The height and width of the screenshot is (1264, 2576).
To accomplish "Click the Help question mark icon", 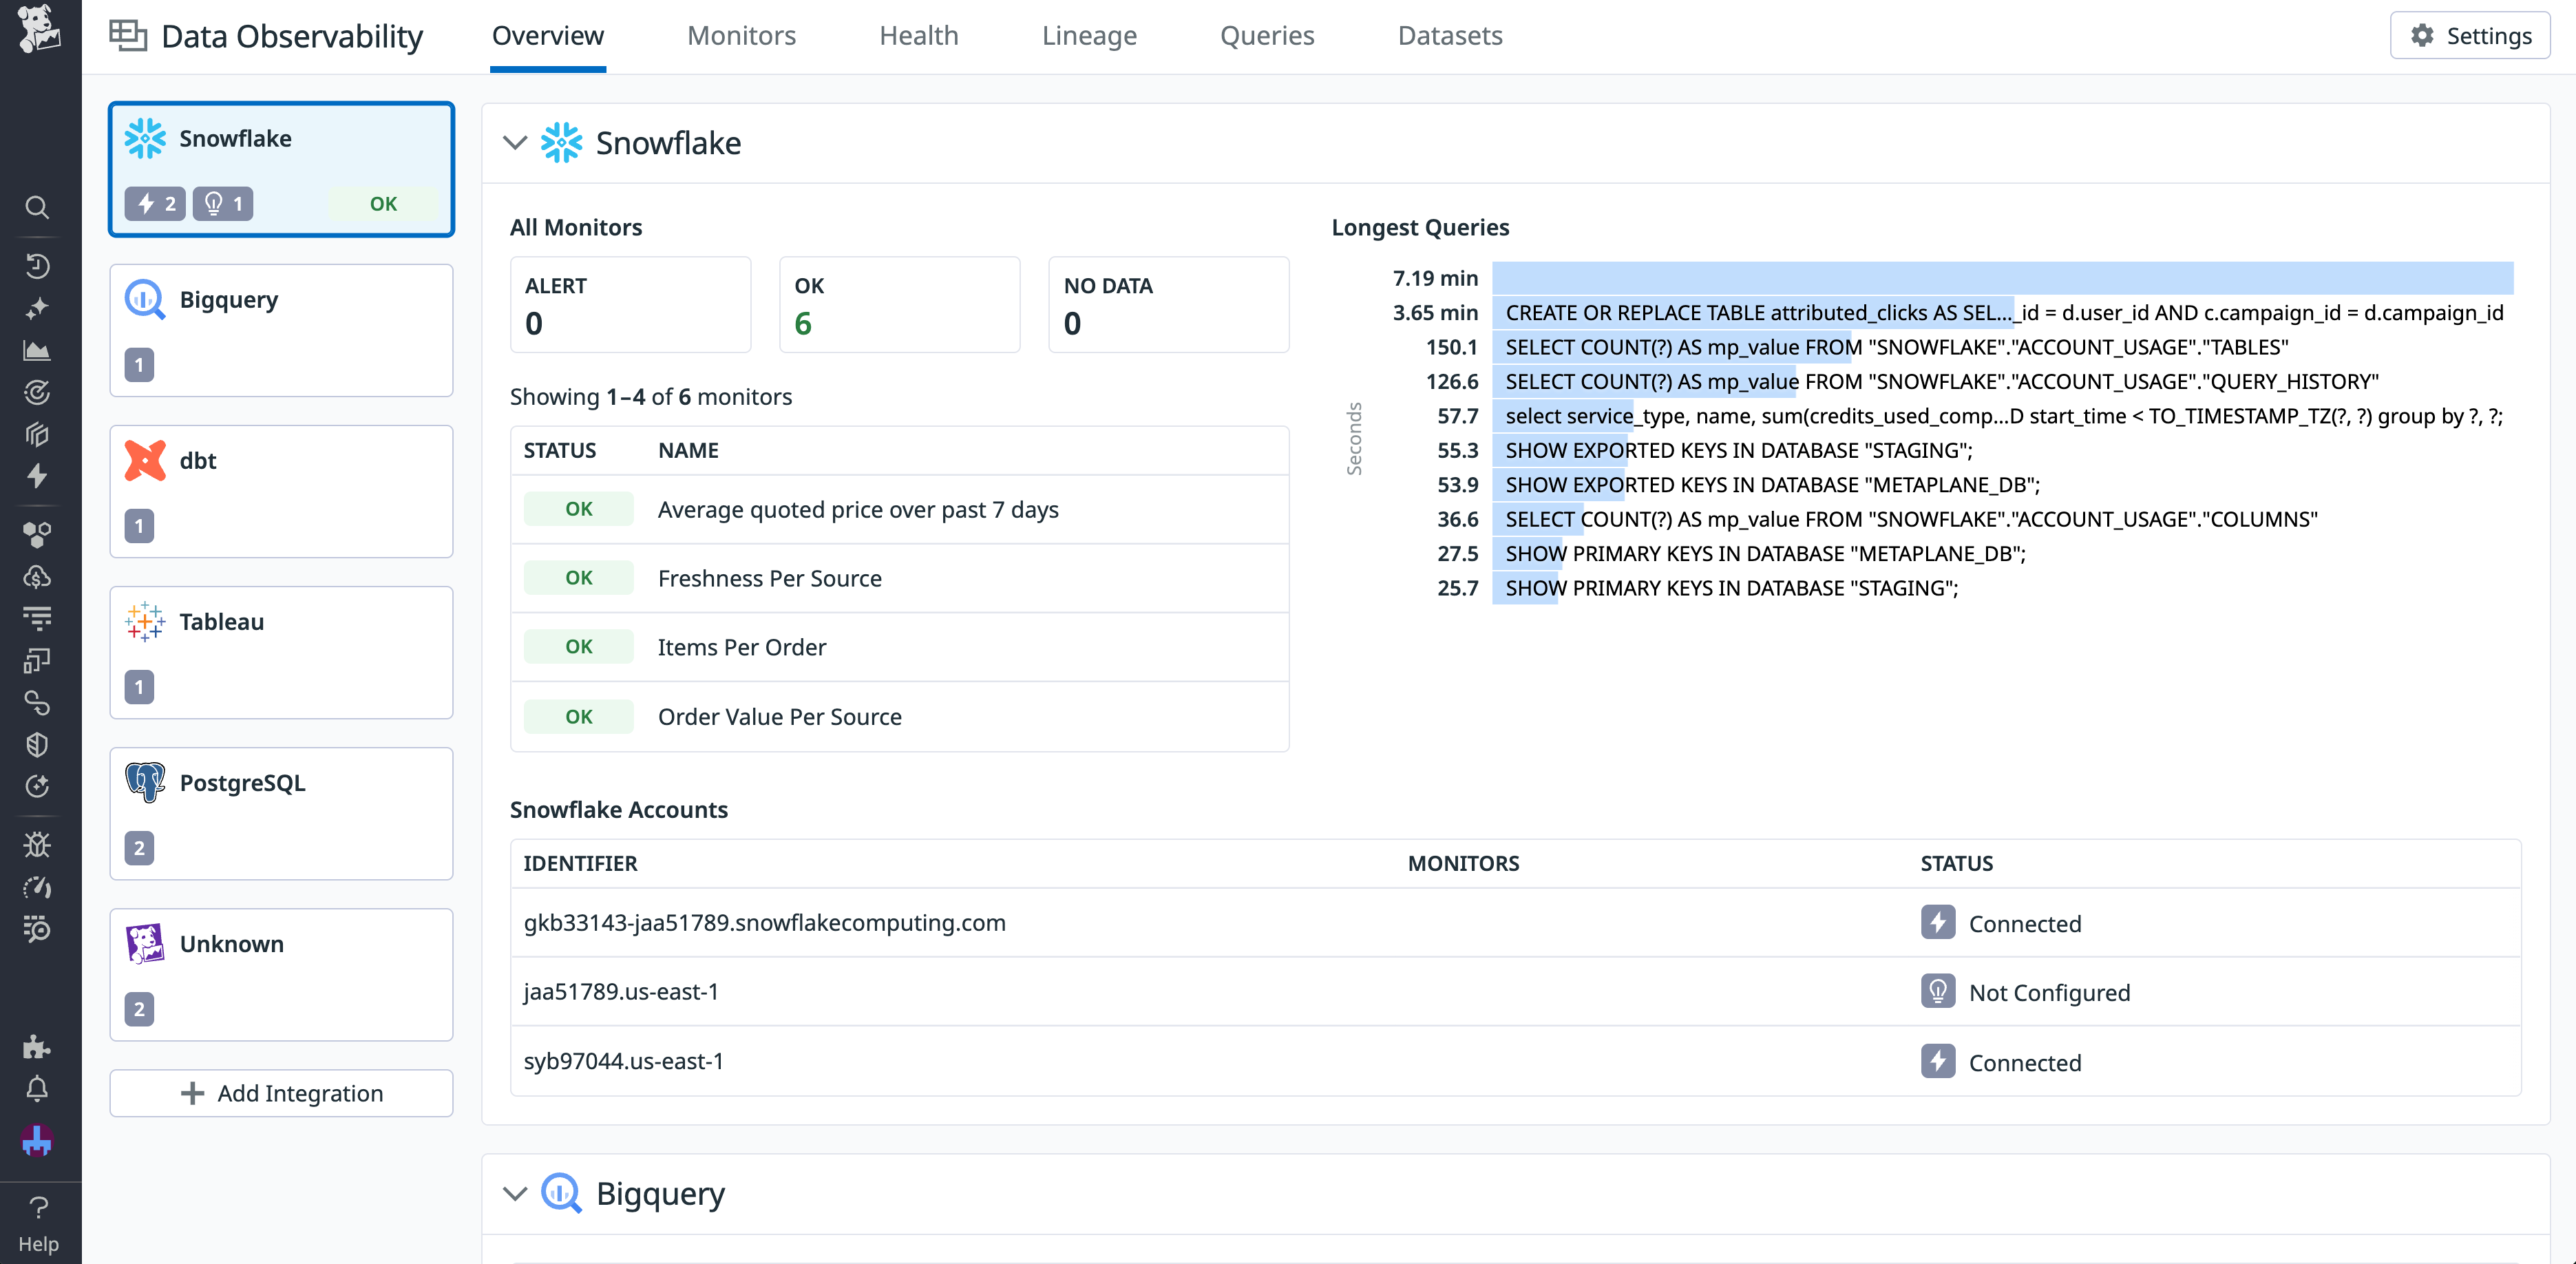I will click(x=37, y=1207).
